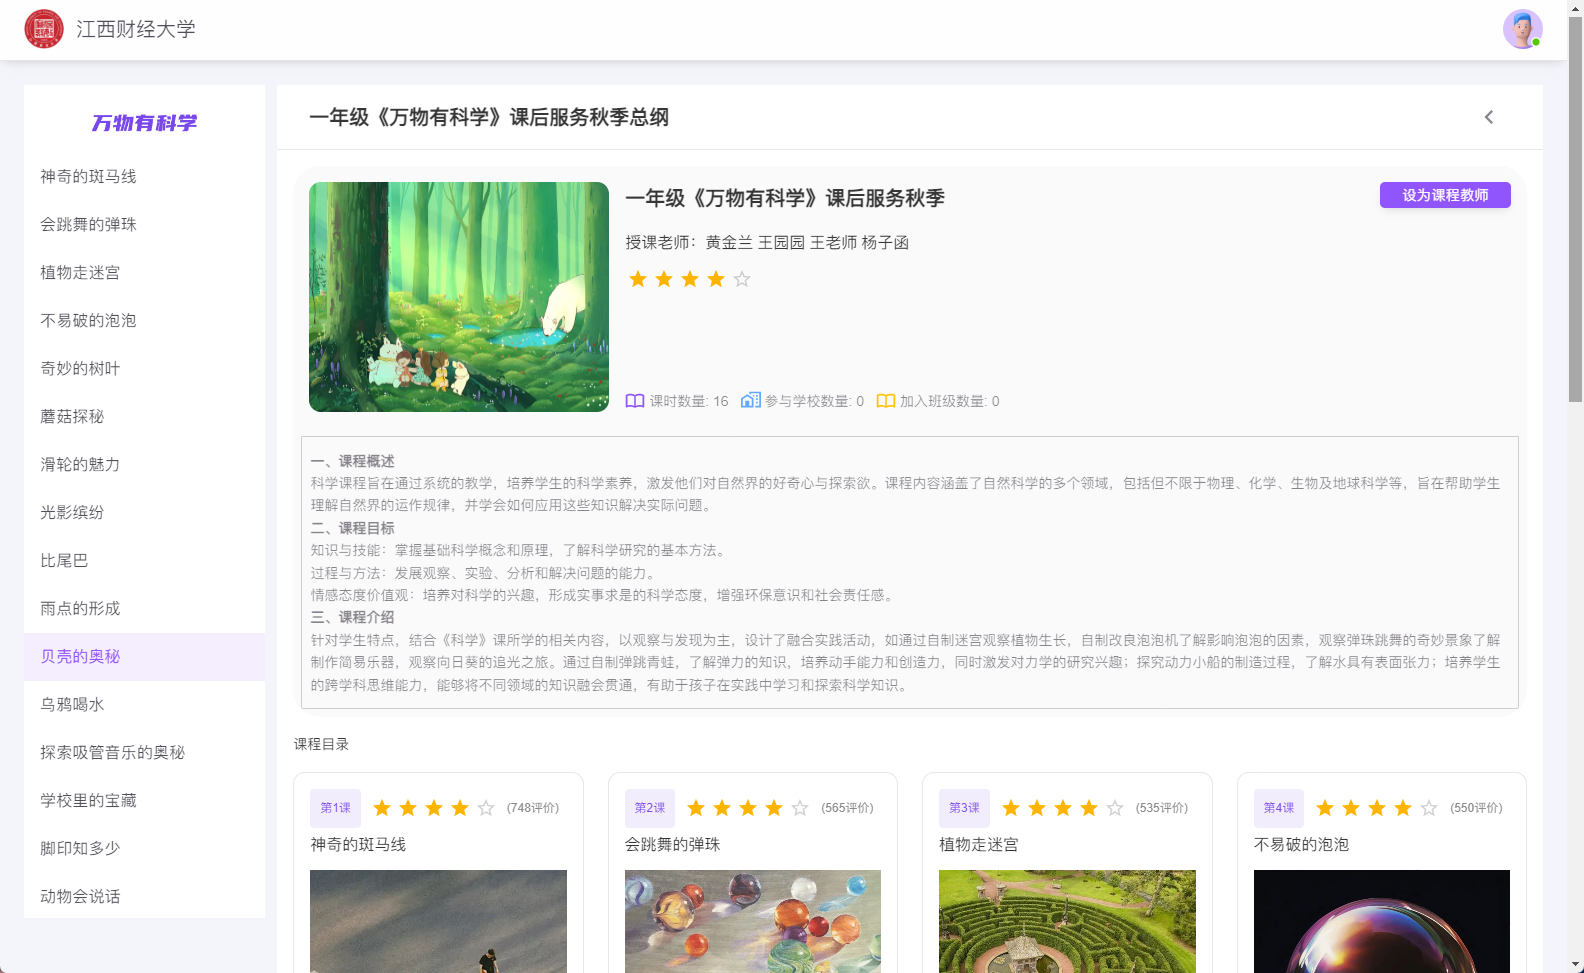Choose 比尾巴 in the sidebar
1584x973 pixels.
[x=144, y=561]
